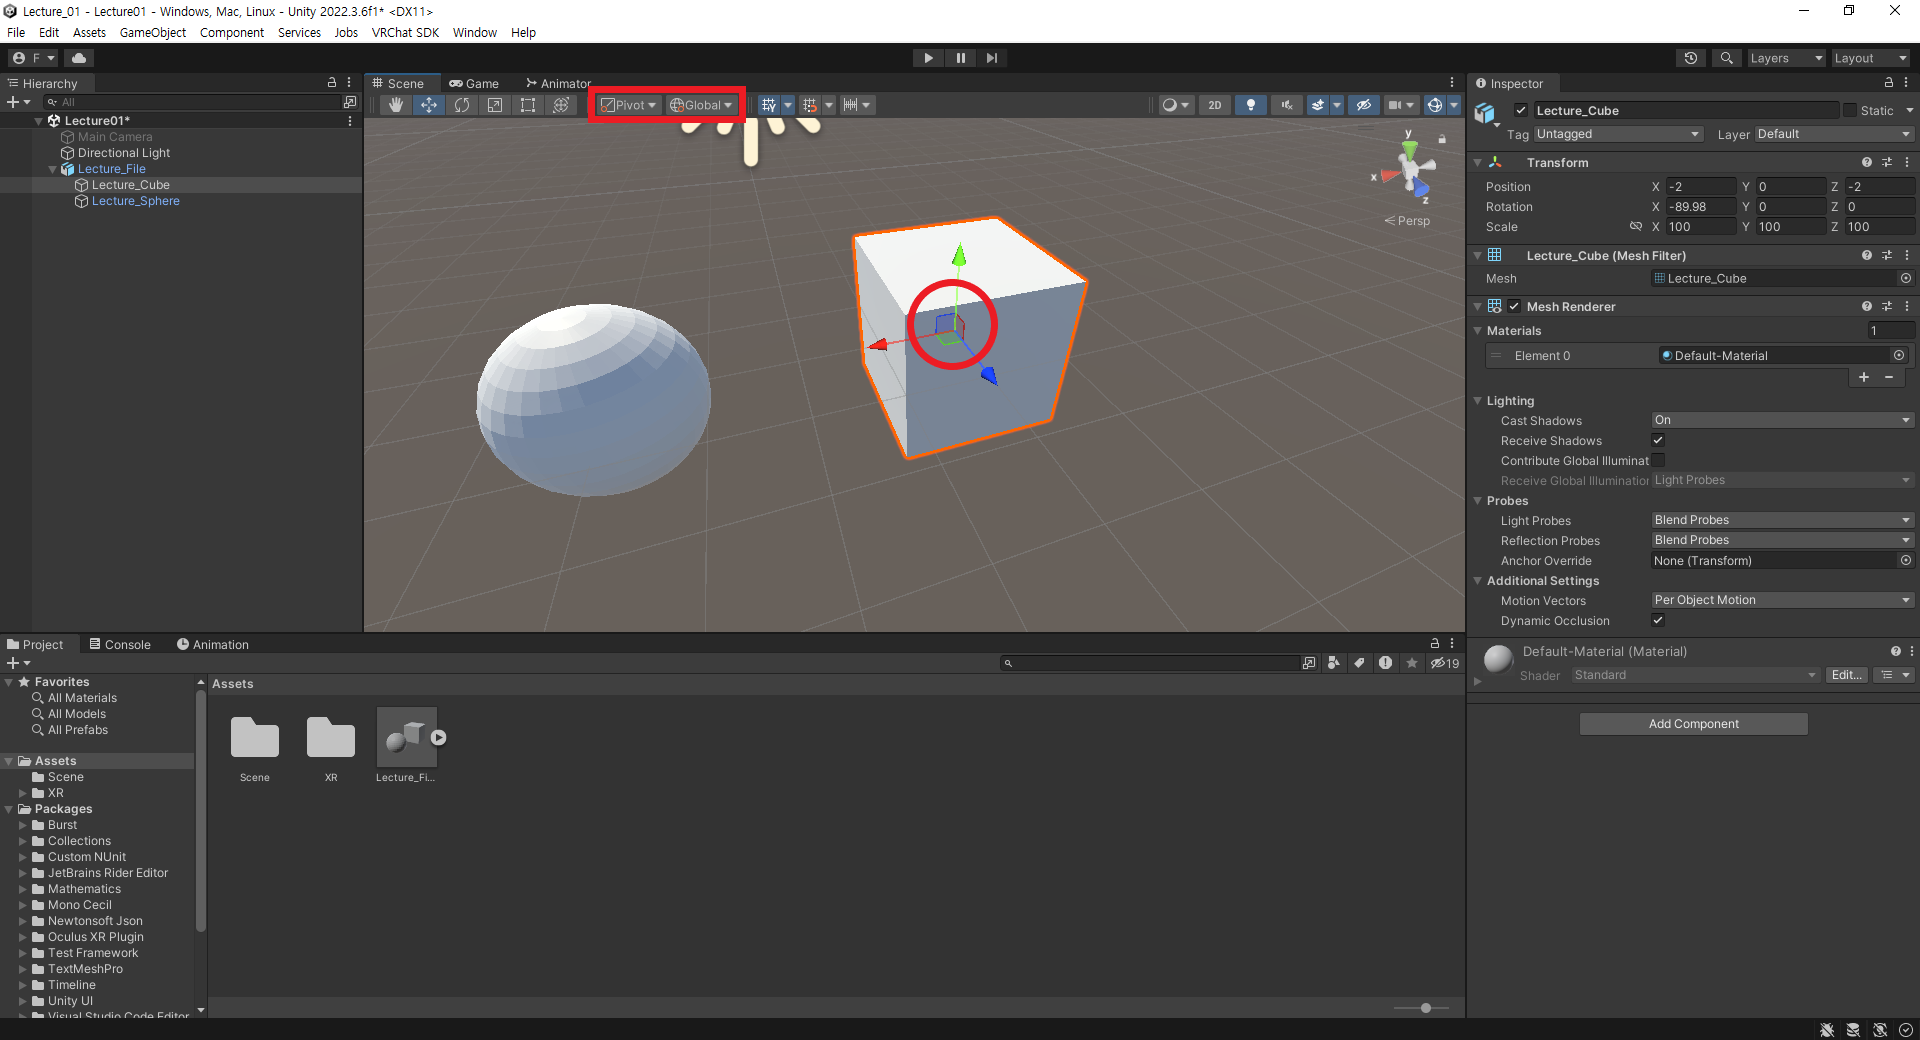Toggle Contribute Global Illumination checkbox
The width and height of the screenshot is (1920, 1040).
1658,460
